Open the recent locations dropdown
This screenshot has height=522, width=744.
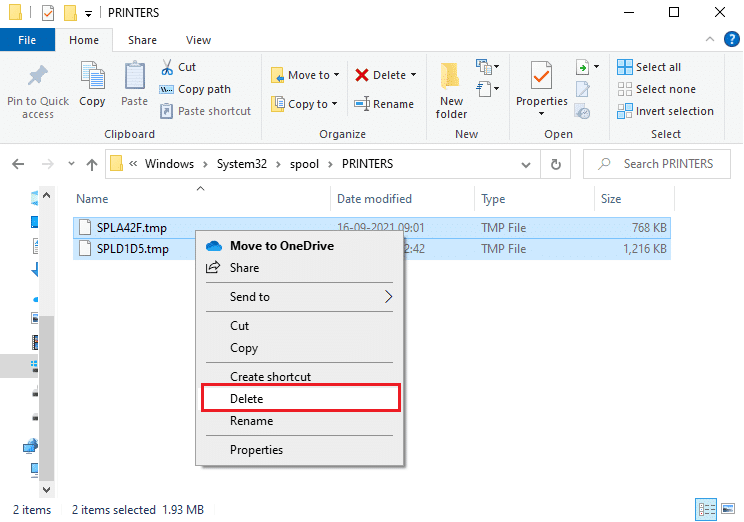tap(71, 164)
